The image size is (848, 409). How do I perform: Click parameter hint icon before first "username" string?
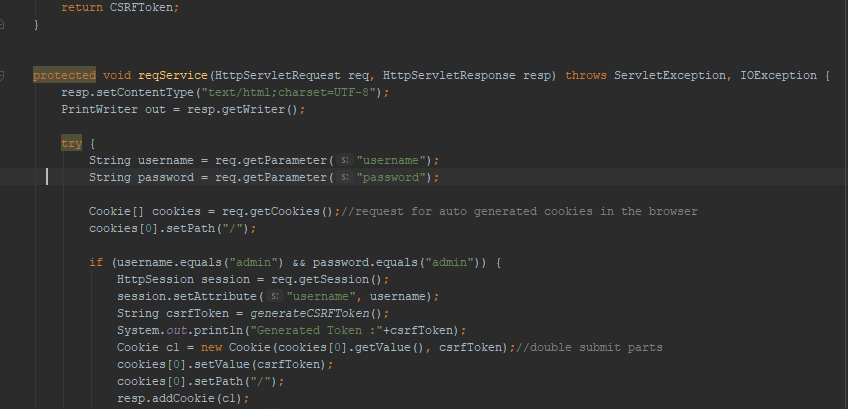pos(344,160)
